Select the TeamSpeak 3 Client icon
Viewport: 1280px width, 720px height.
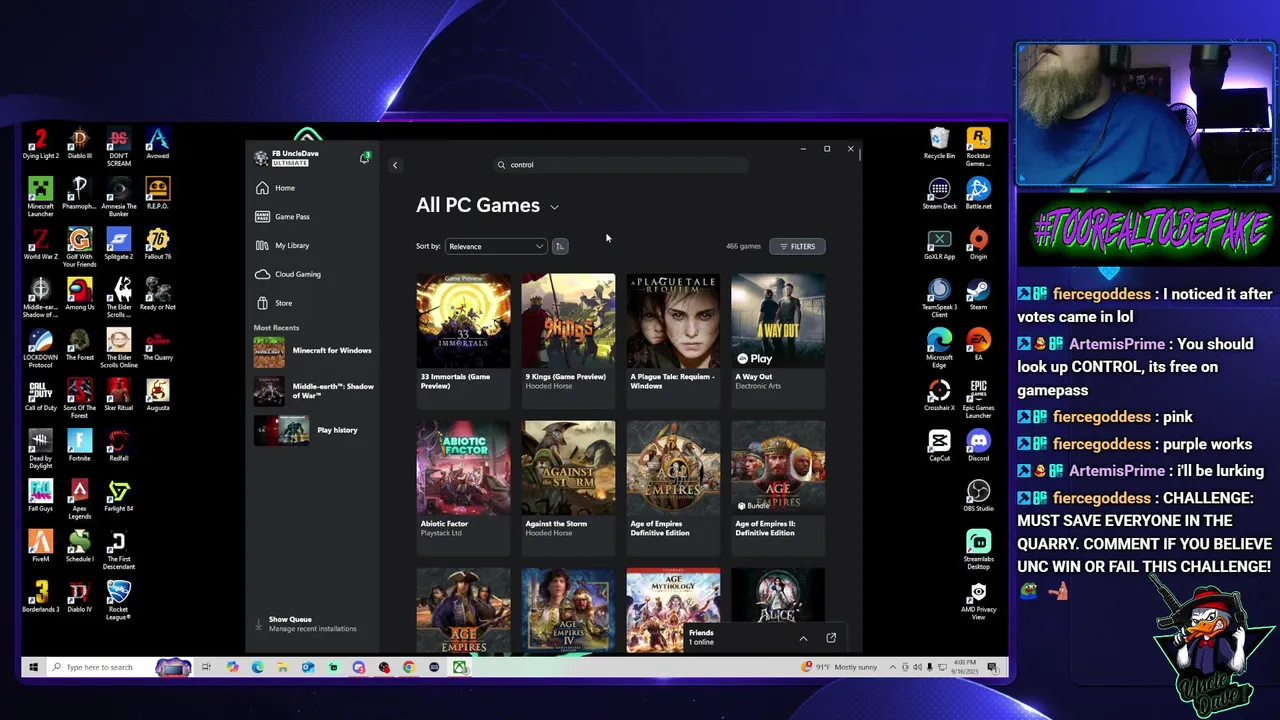(x=939, y=298)
